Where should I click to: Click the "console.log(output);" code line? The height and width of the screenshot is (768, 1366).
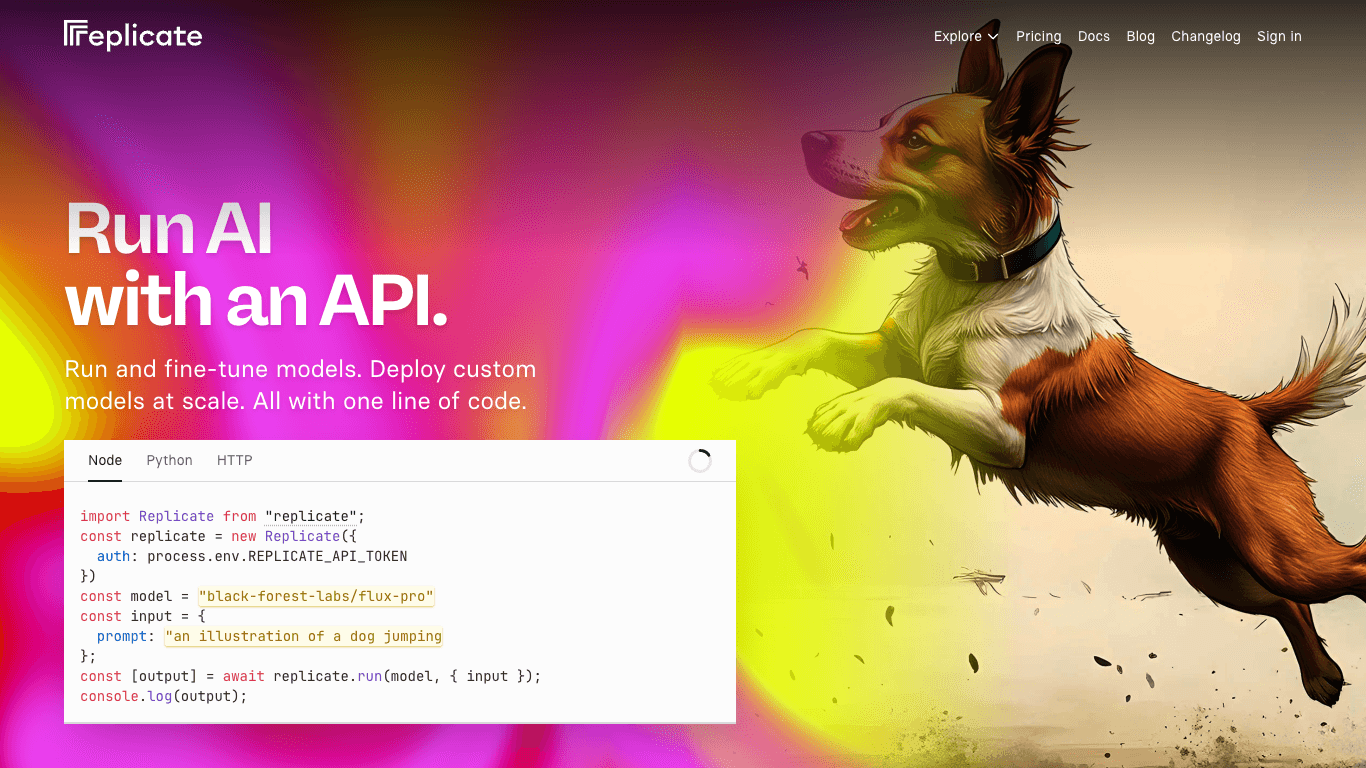click(x=164, y=696)
